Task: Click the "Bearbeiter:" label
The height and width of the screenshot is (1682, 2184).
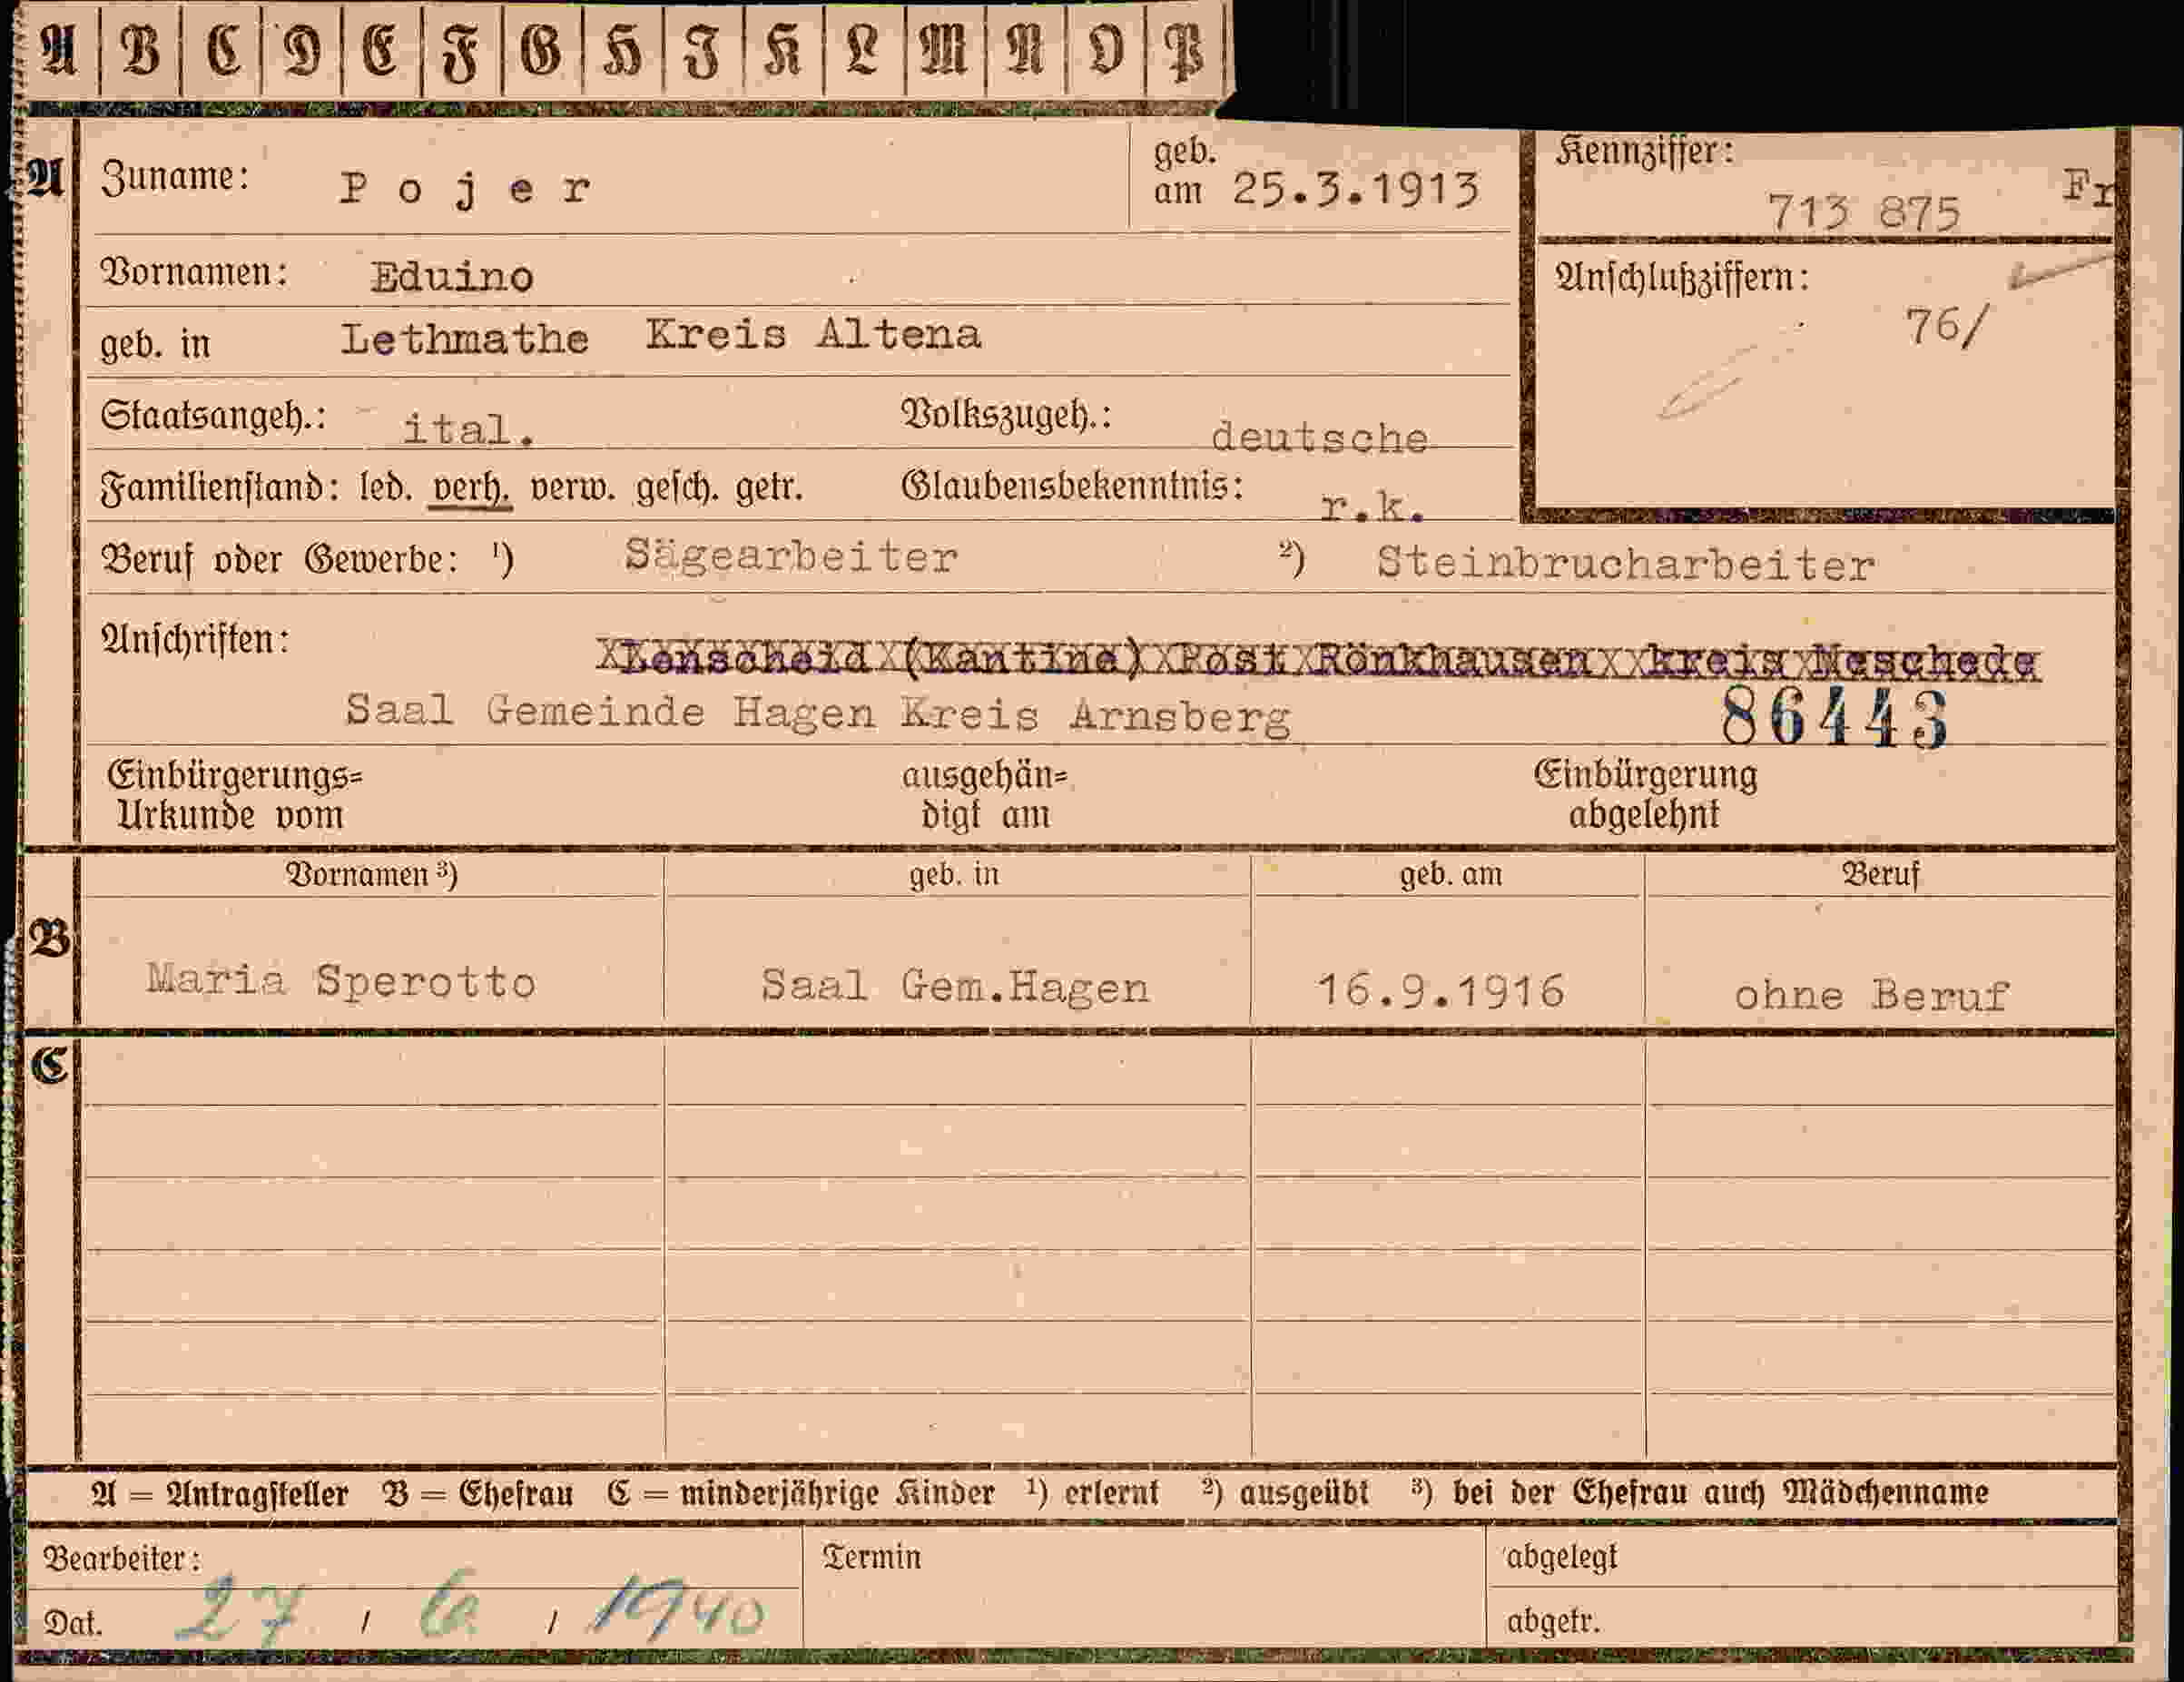Action: [x=122, y=1559]
